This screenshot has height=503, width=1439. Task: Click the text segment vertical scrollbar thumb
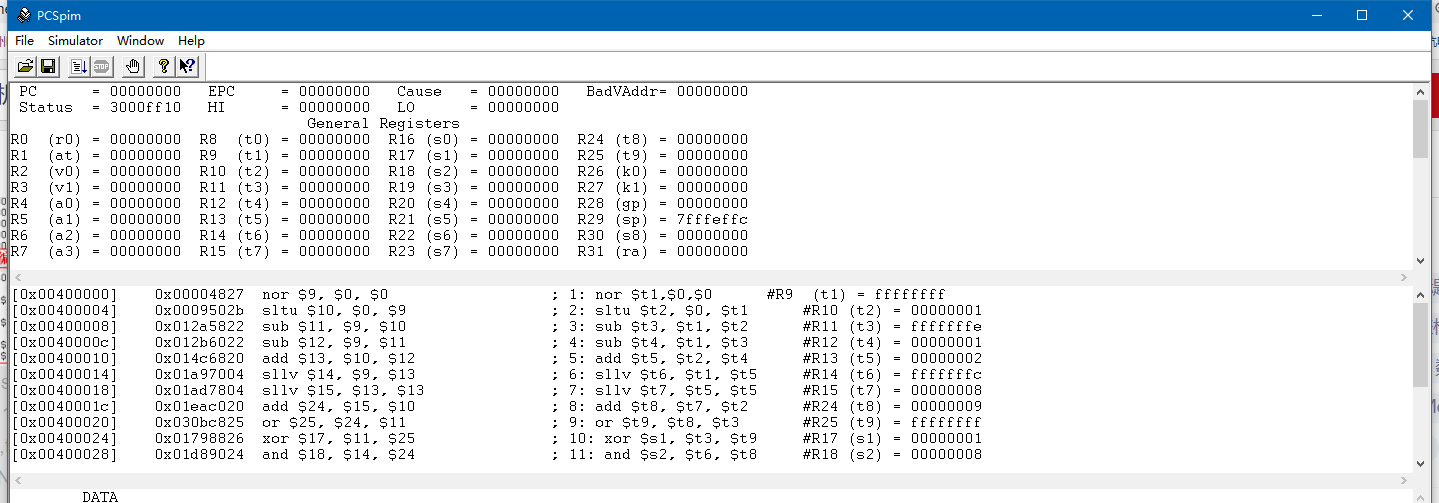[x=1420, y=345]
